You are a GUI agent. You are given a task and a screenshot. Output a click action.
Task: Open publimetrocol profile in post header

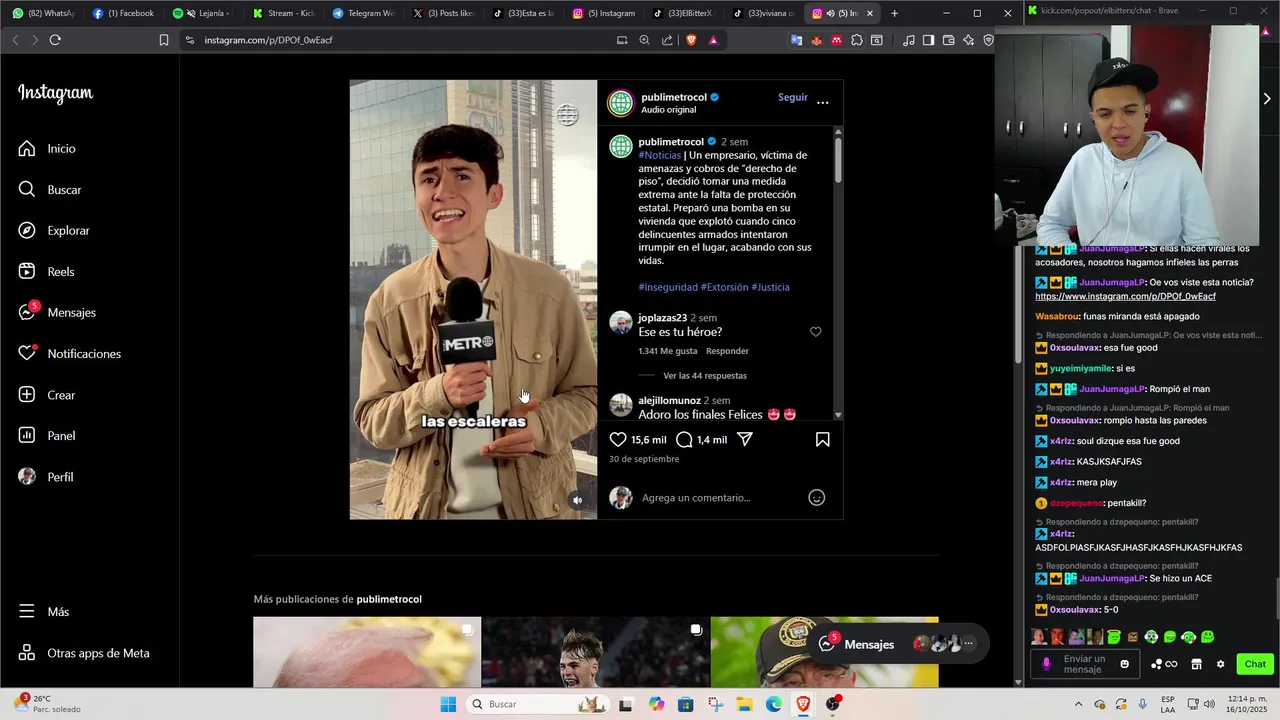tap(674, 97)
